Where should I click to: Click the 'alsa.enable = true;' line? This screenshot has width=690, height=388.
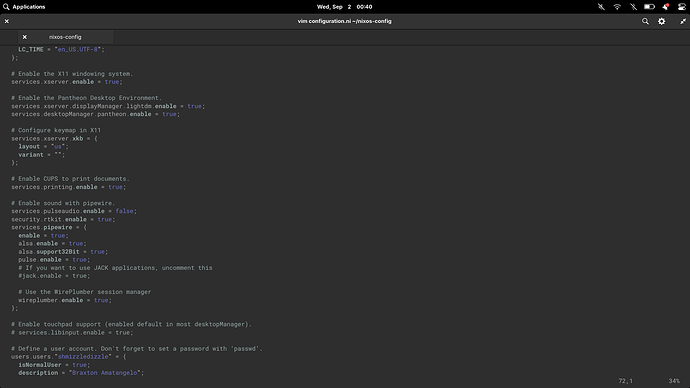pyautogui.click(x=52, y=243)
